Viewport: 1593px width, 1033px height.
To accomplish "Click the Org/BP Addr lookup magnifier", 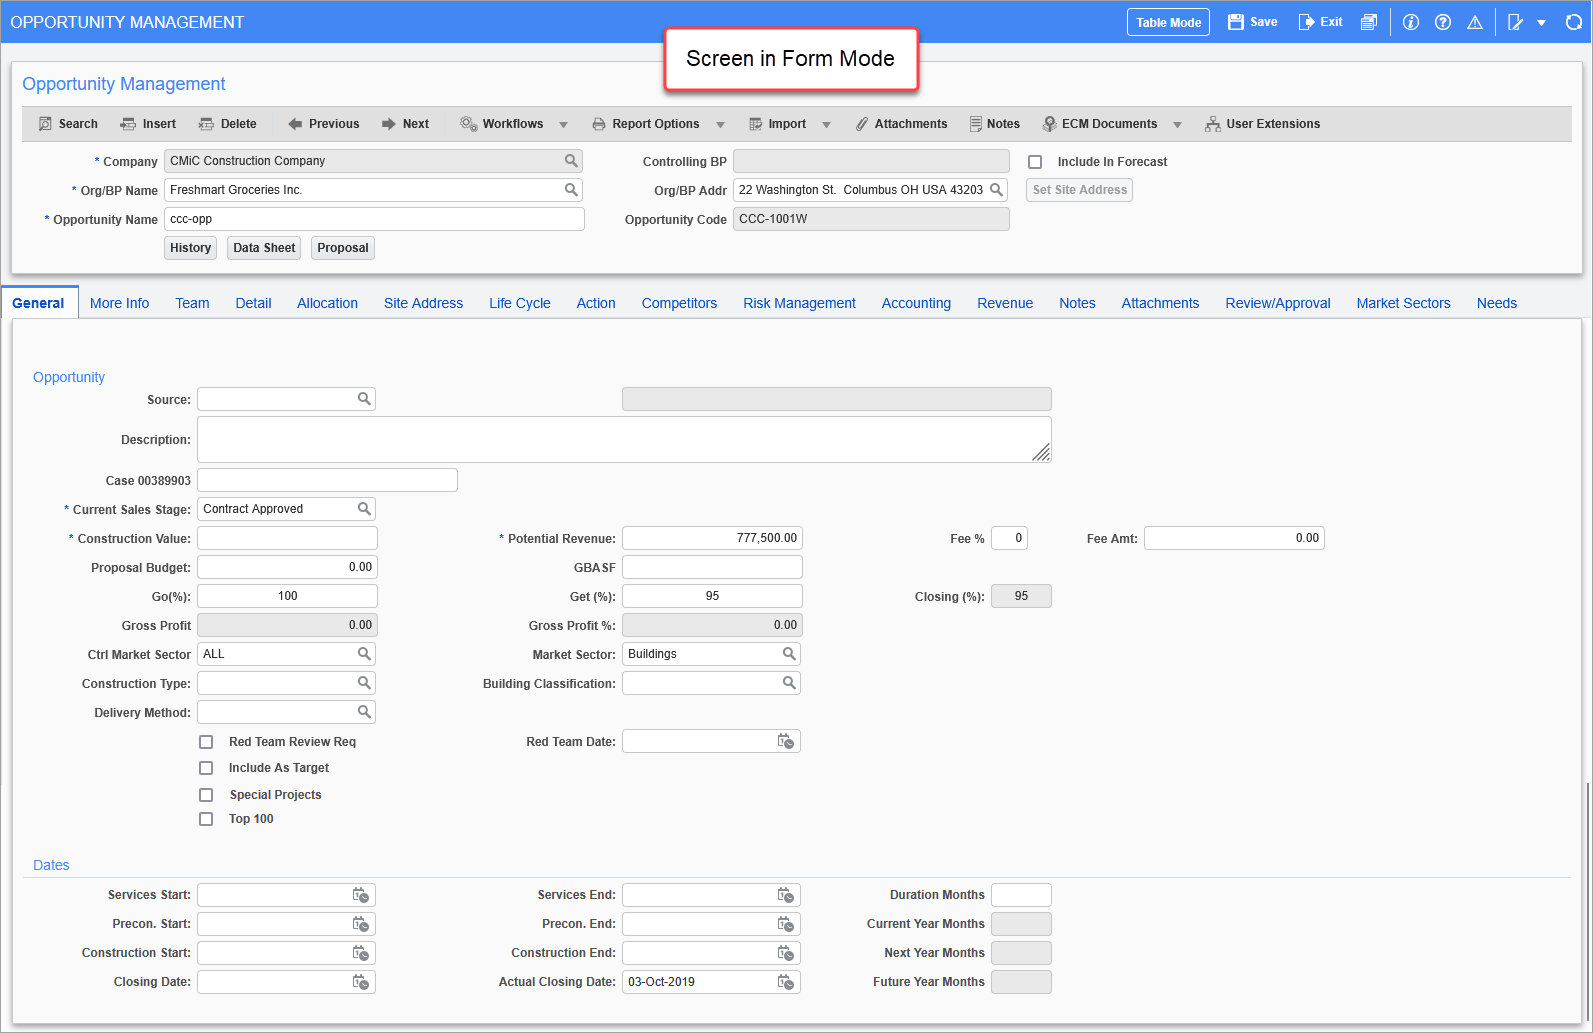I will click(996, 190).
